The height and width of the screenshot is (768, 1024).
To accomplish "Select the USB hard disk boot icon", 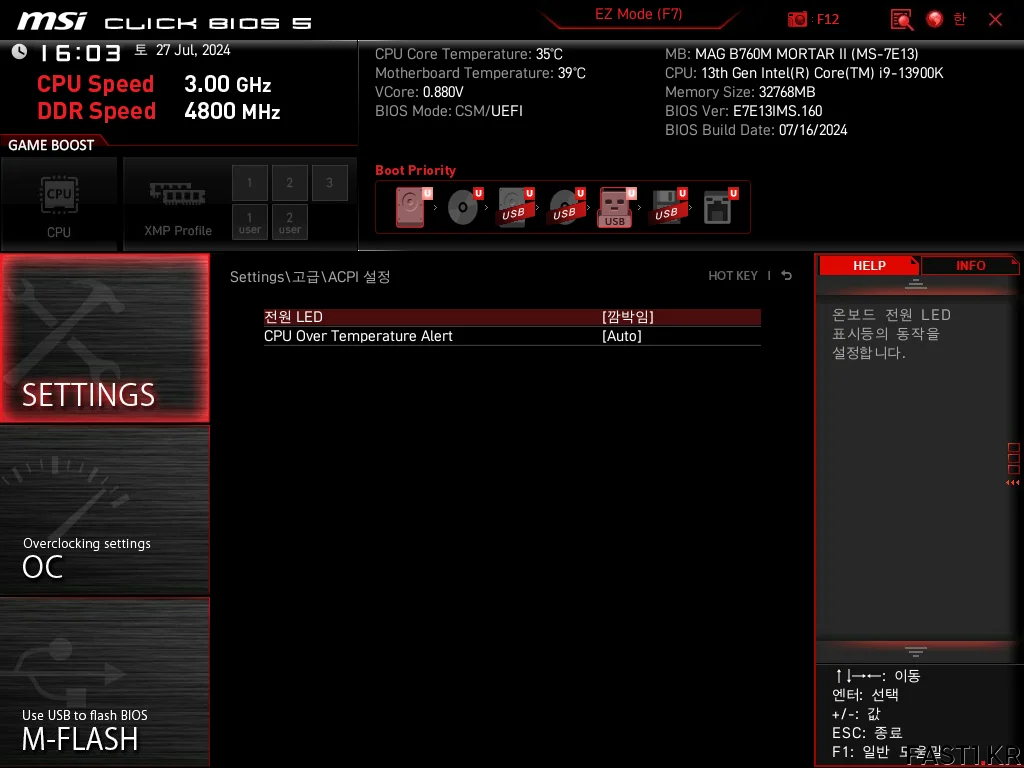I will pyautogui.click(x=516, y=207).
